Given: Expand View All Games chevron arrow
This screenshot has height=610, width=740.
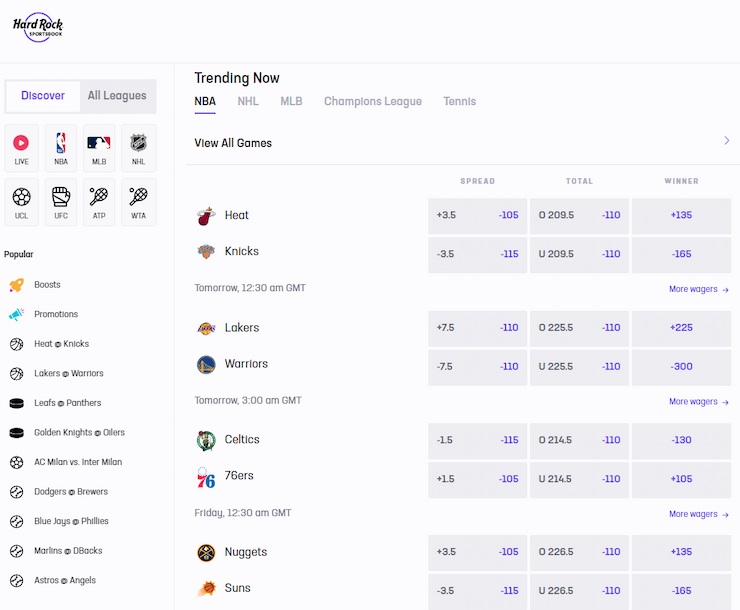Looking at the screenshot, I should [x=726, y=141].
